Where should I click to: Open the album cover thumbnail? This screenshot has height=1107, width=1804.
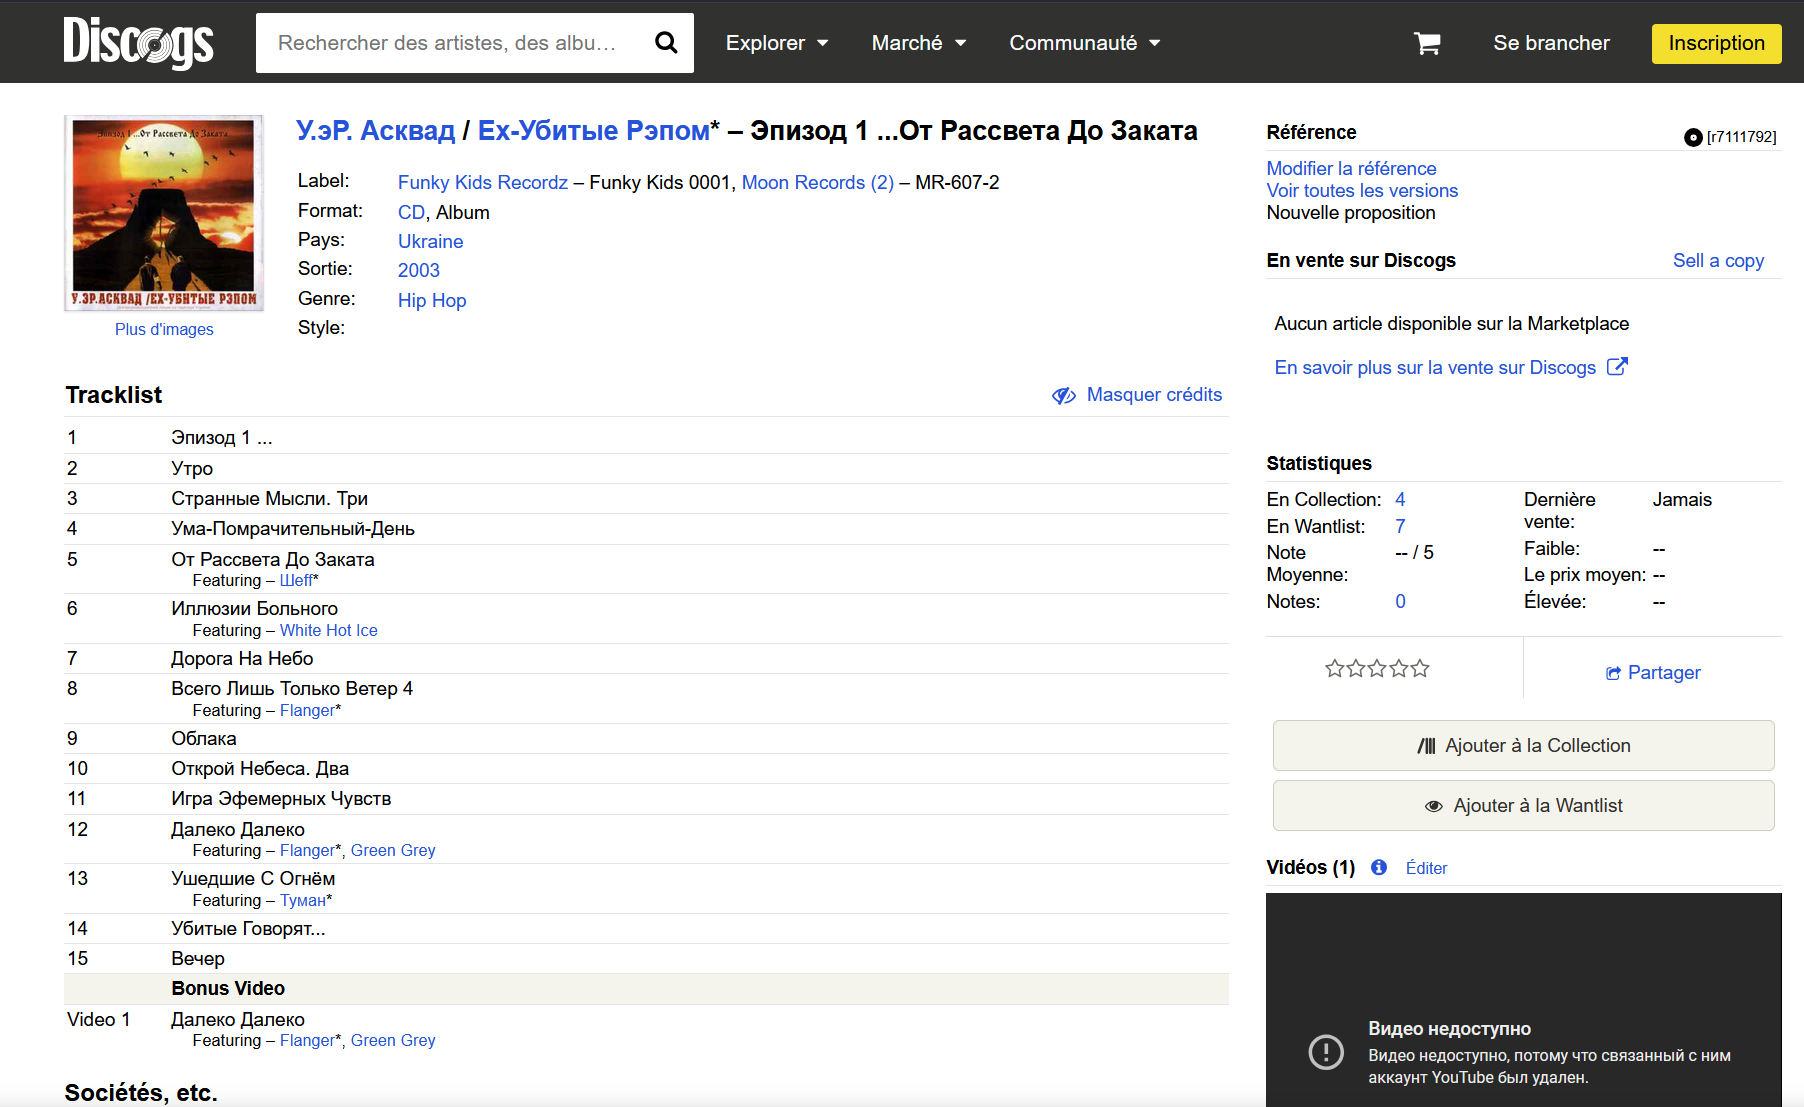click(164, 213)
